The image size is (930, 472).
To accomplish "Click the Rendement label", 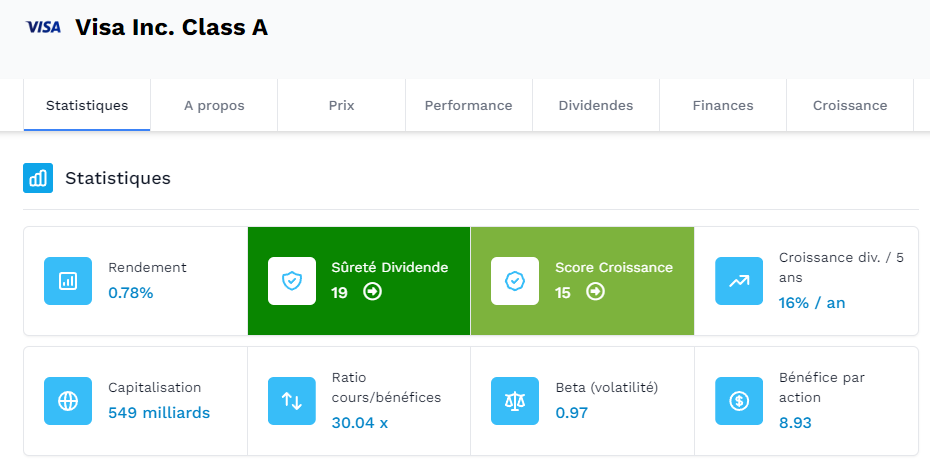I will [x=147, y=267].
